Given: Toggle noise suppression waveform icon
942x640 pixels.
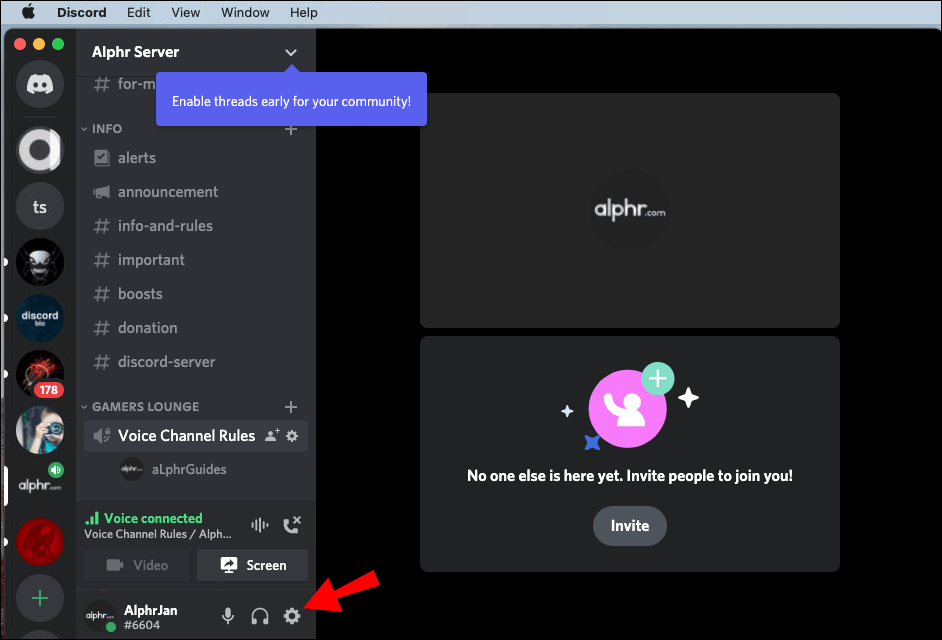Looking at the screenshot, I should [260, 525].
